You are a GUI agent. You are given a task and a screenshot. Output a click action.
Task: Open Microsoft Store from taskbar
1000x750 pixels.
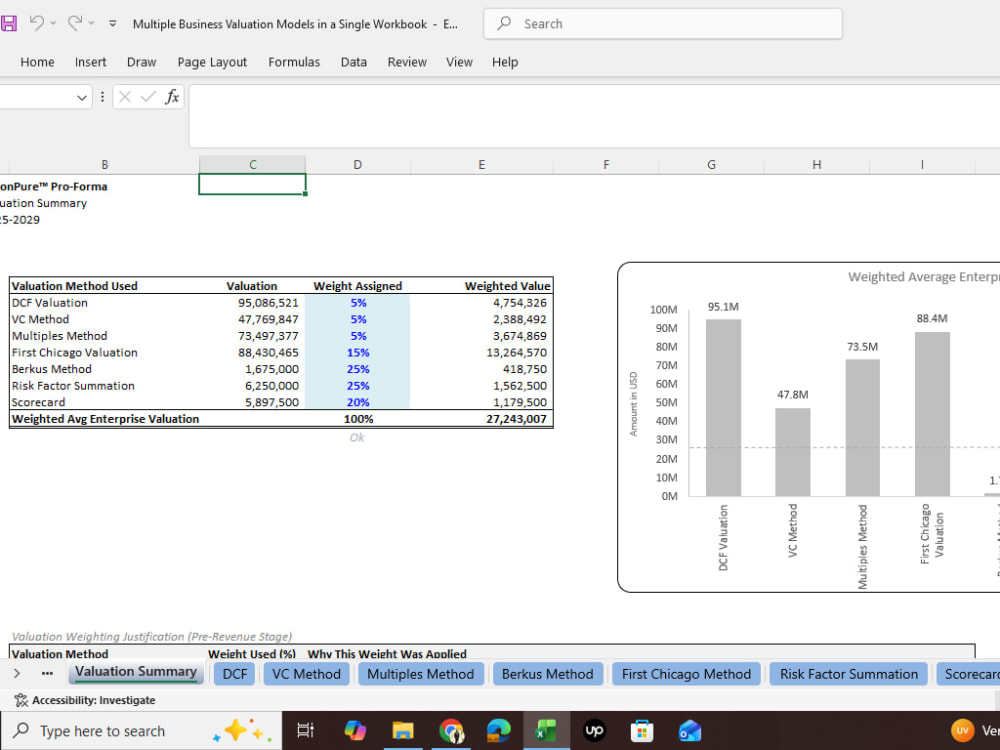[642, 731]
